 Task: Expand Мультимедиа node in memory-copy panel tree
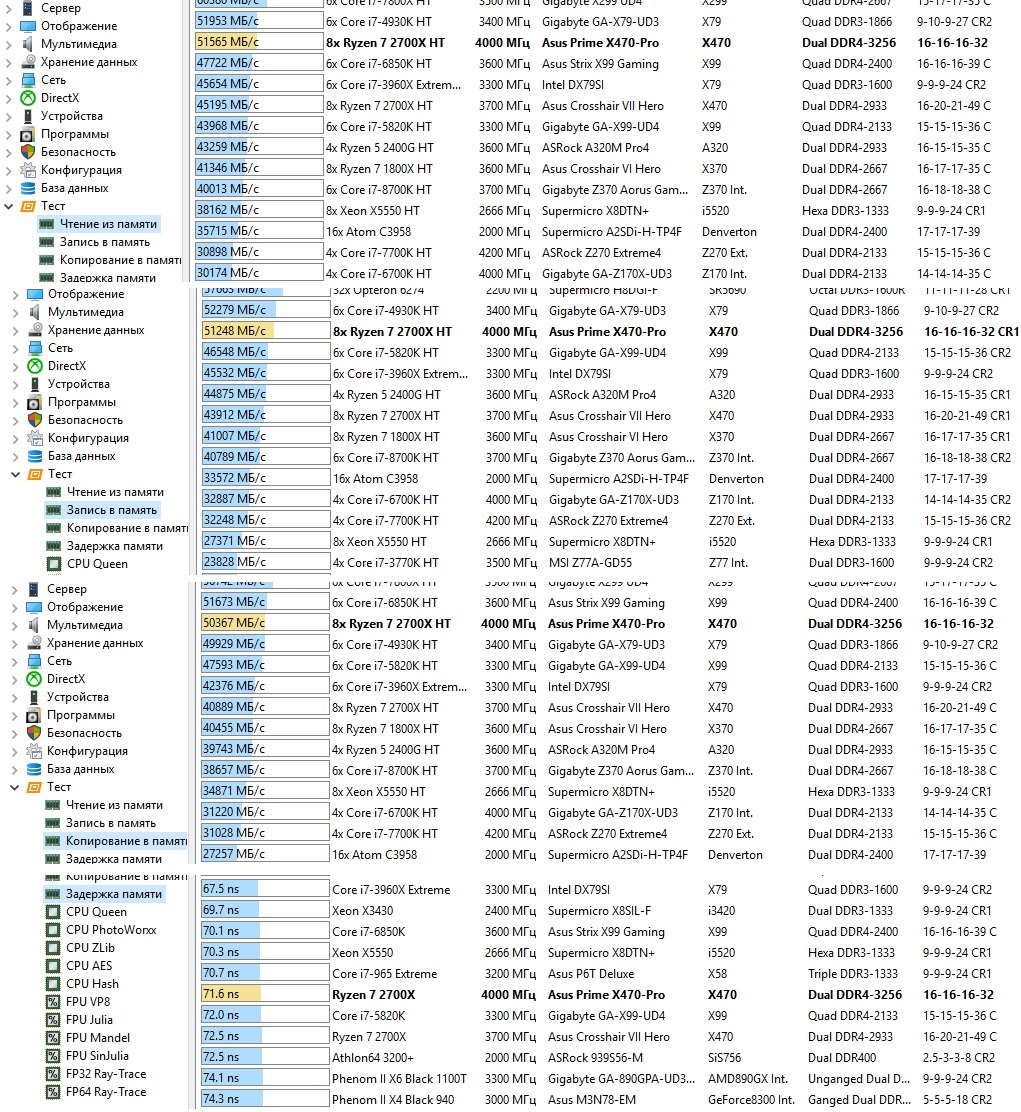coord(15,625)
